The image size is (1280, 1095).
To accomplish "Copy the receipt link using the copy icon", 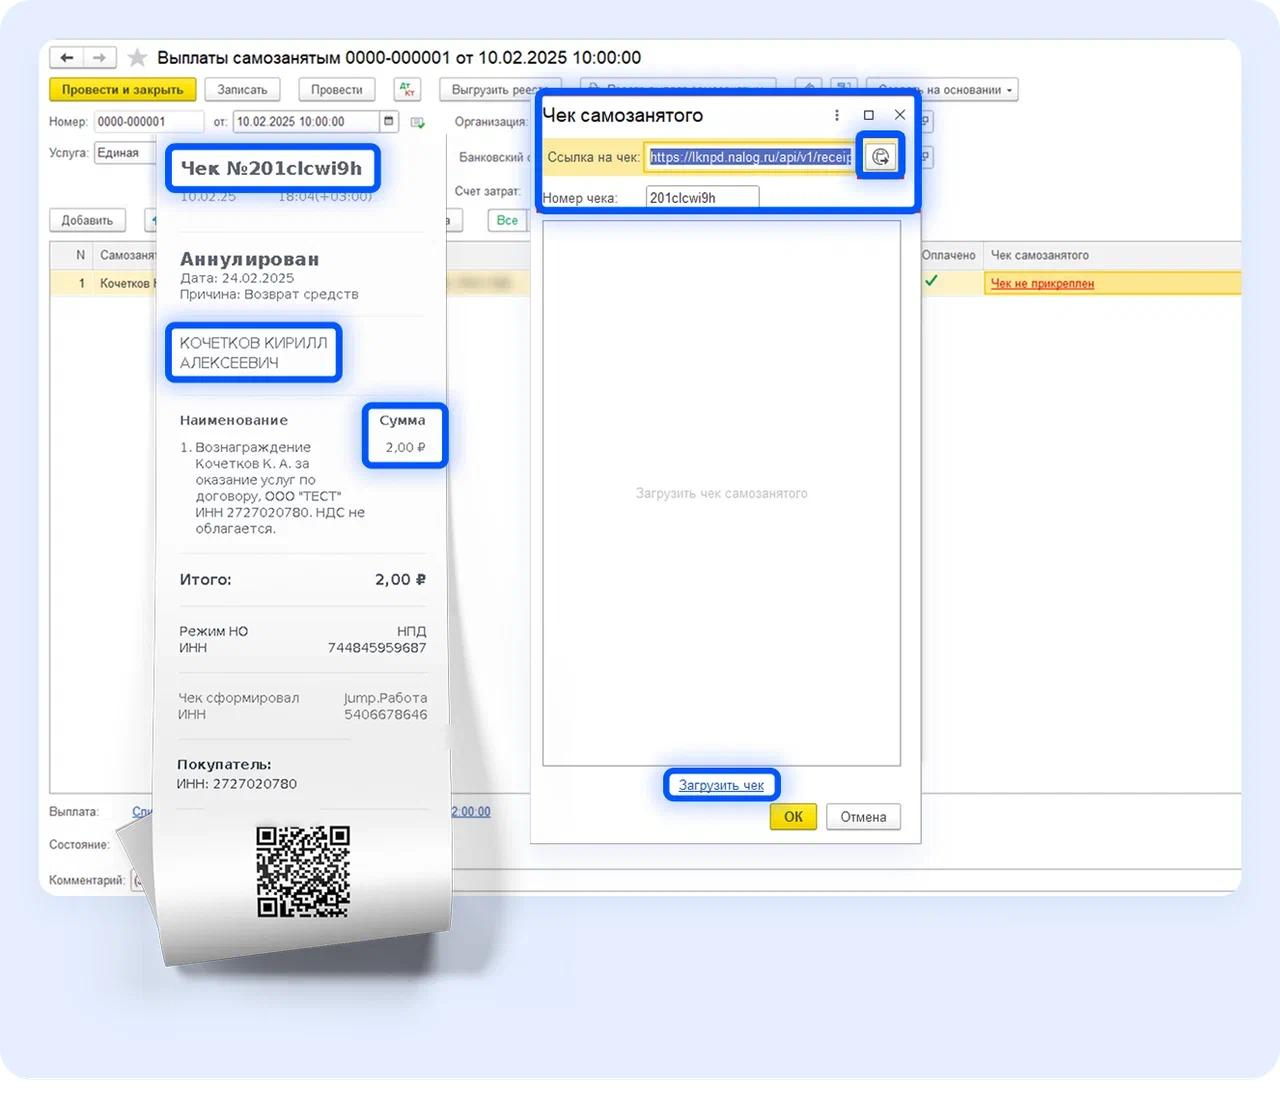I will [879, 156].
